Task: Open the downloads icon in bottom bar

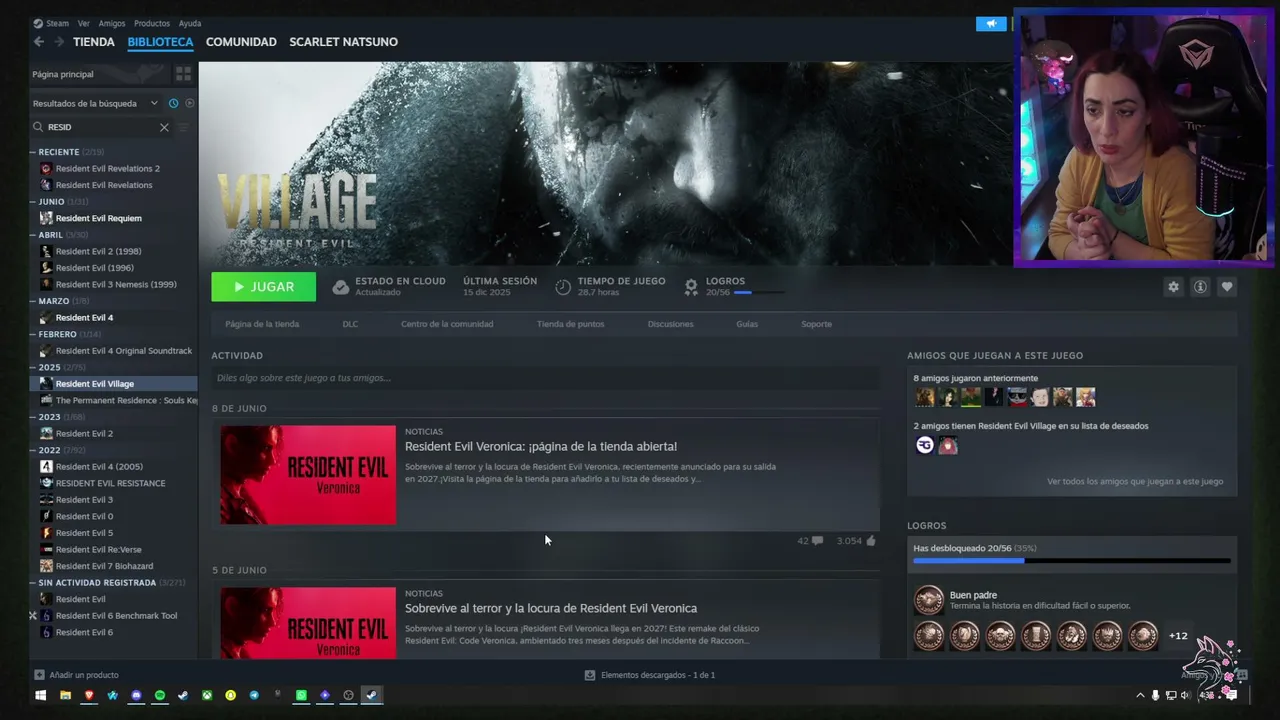Action: (x=590, y=675)
